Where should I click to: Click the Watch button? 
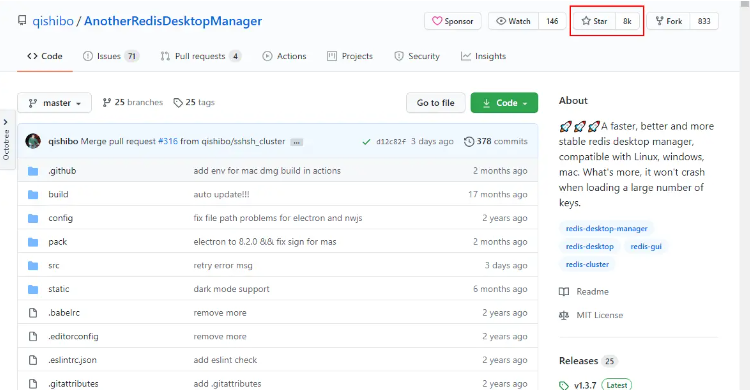(x=514, y=21)
